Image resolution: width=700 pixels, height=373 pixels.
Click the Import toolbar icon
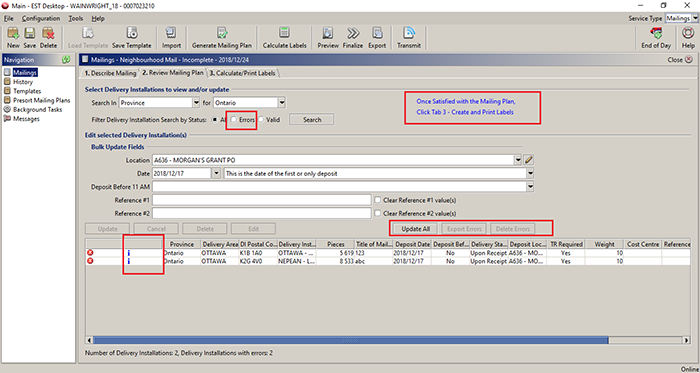tap(171, 33)
